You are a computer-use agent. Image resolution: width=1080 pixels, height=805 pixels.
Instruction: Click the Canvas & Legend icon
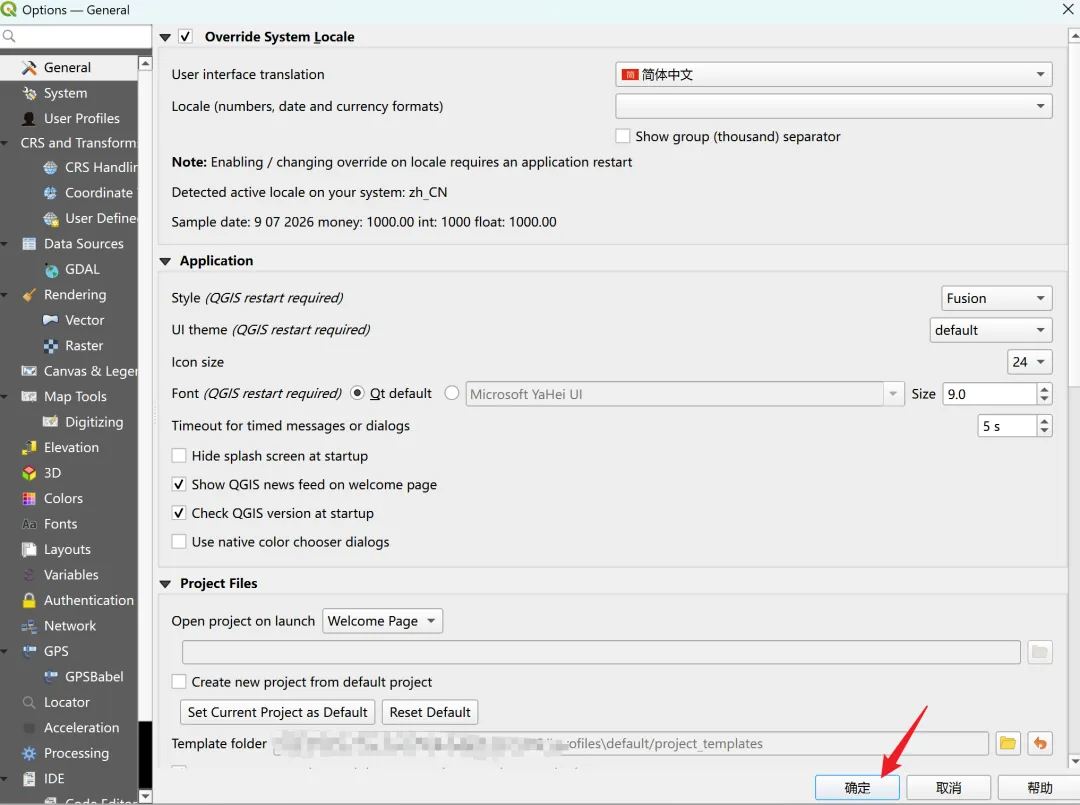click(x=29, y=371)
